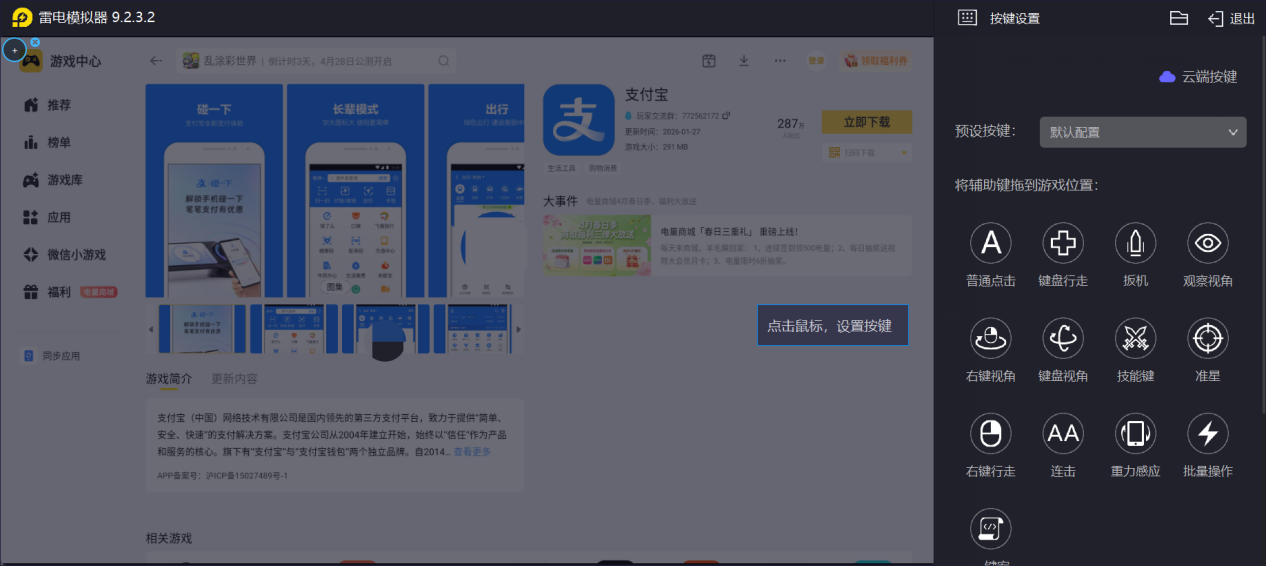Open the 福利 gift sidebar item

pyautogui.click(x=70, y=292)
